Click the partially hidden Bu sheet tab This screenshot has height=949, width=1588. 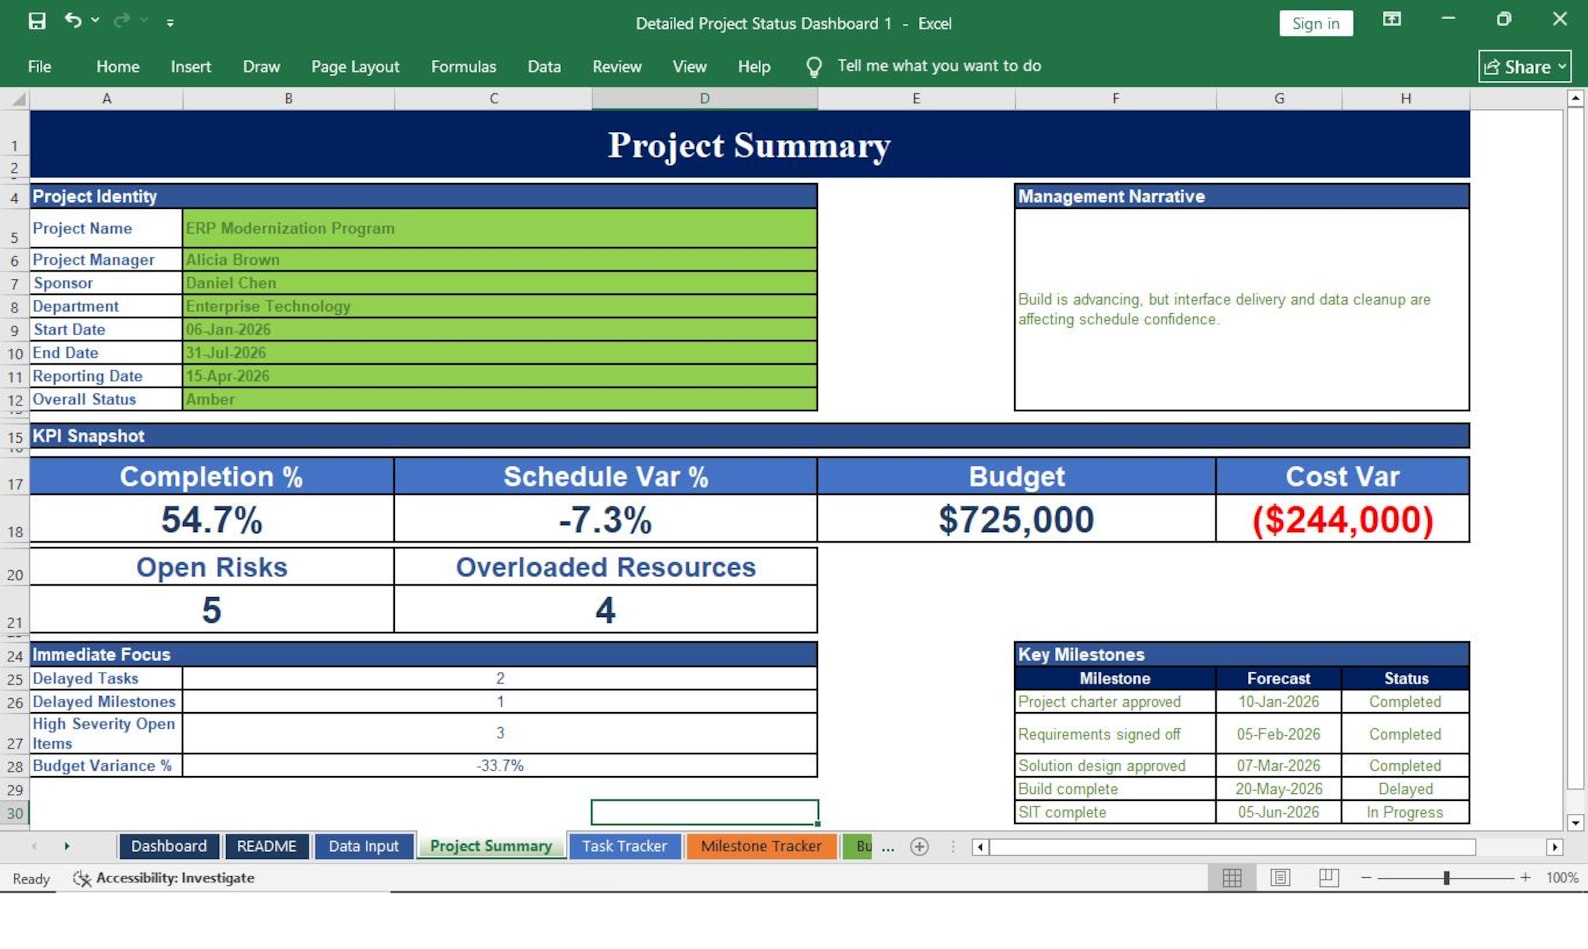coord(860,846)
